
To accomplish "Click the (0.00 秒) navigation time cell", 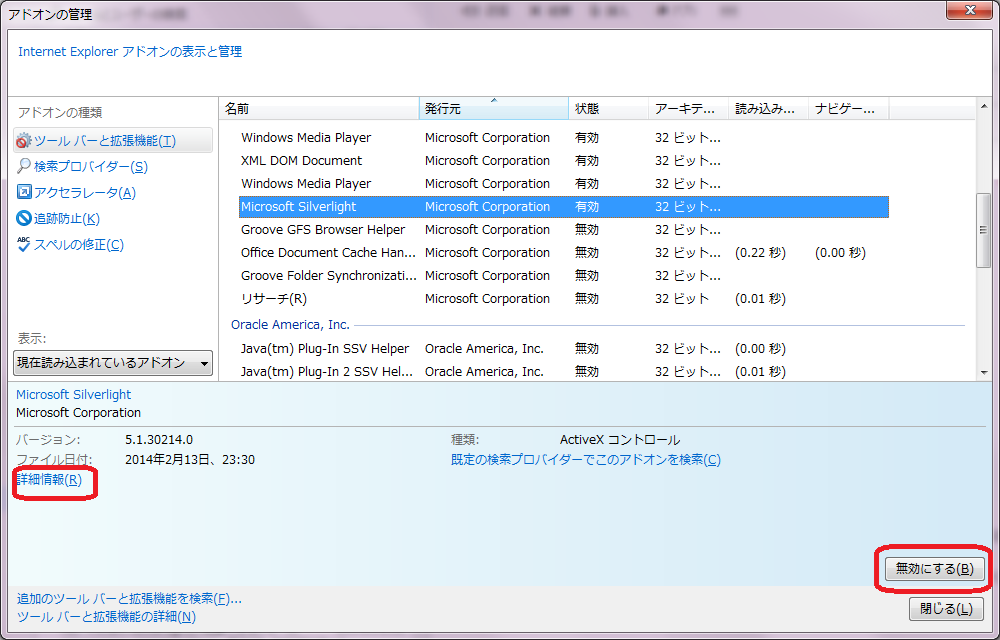I will pos(840,252).
